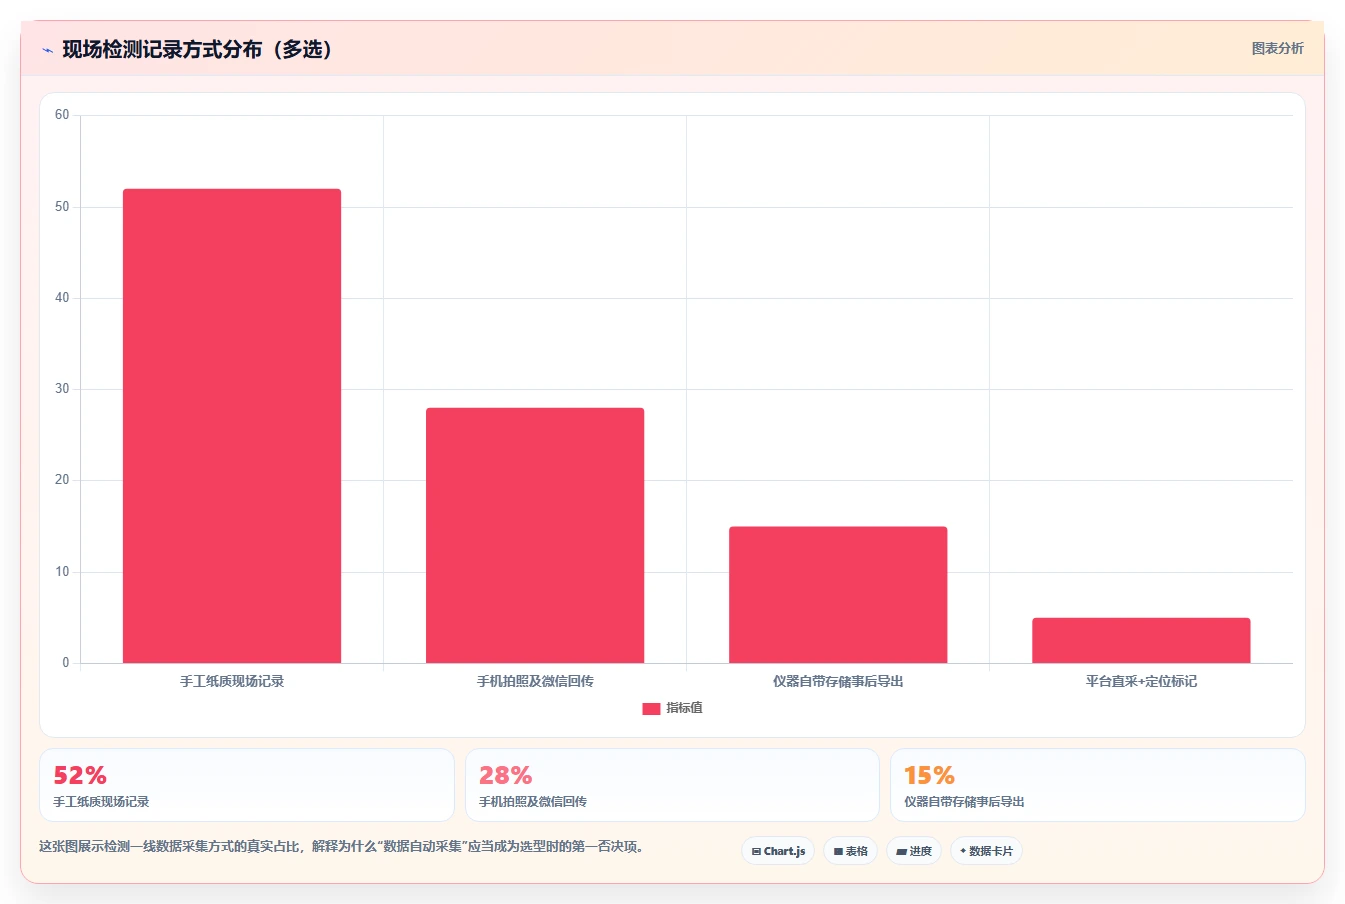Open the 52% 手工纸质现场记录 stat card
This screenshot has height=904, width=1345.
[x=247, y=785]
